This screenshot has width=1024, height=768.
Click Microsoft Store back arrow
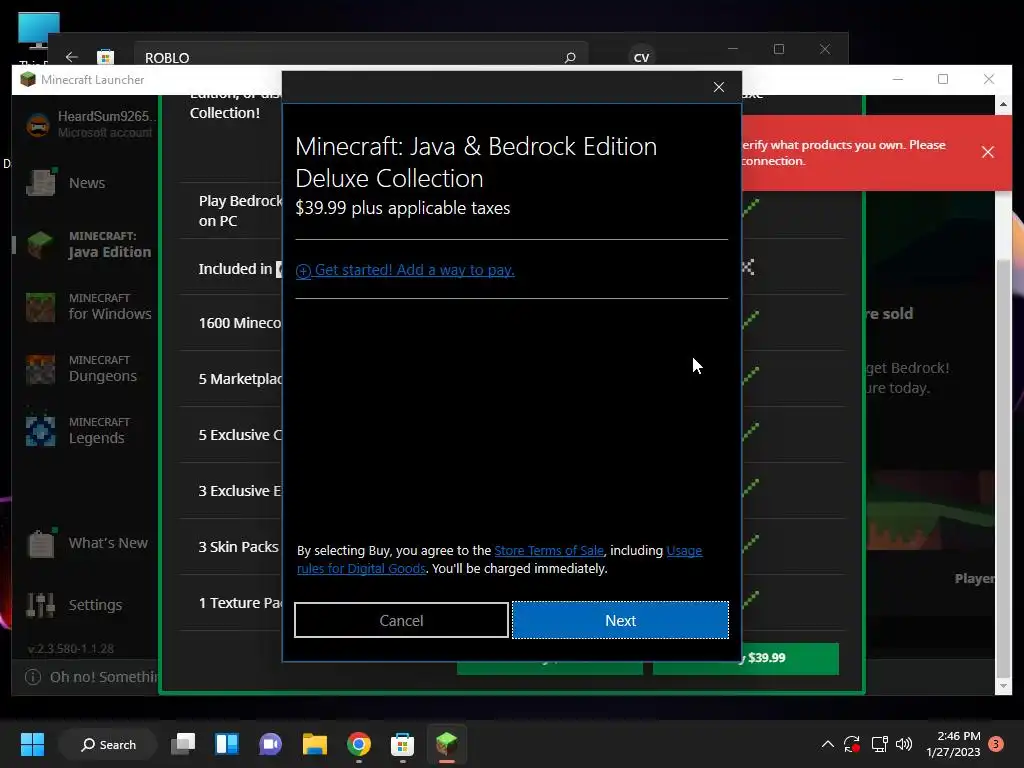point(72,57)
